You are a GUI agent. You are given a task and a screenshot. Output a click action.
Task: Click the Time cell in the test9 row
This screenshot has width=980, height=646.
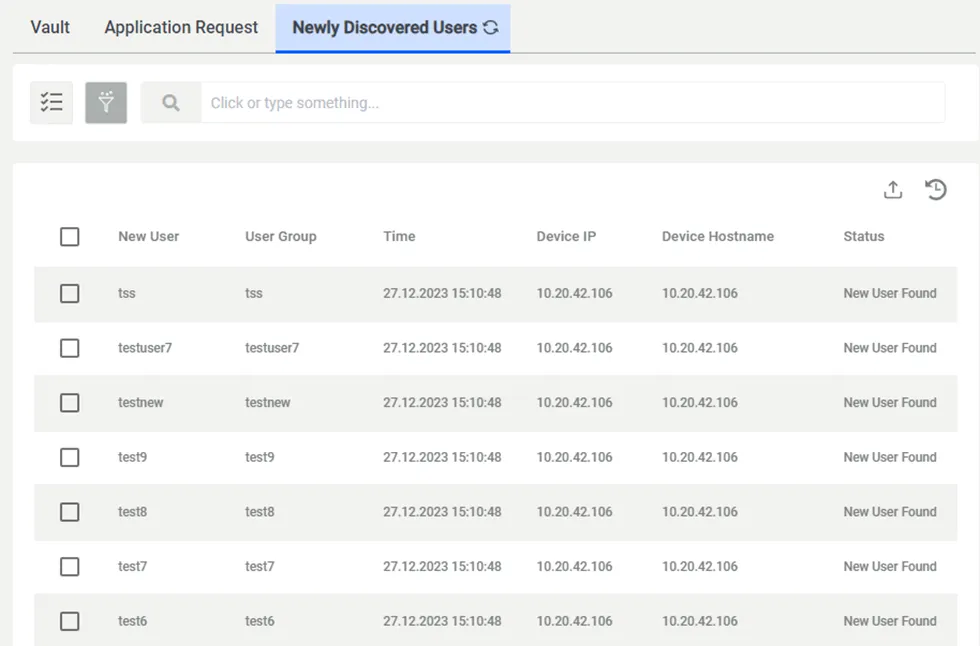pos(442,457)
